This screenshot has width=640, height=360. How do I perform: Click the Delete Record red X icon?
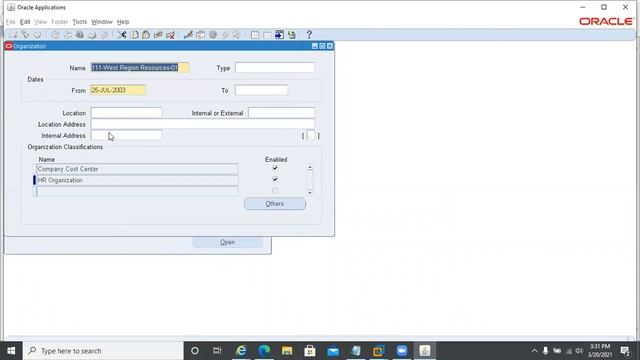(170, 35)
